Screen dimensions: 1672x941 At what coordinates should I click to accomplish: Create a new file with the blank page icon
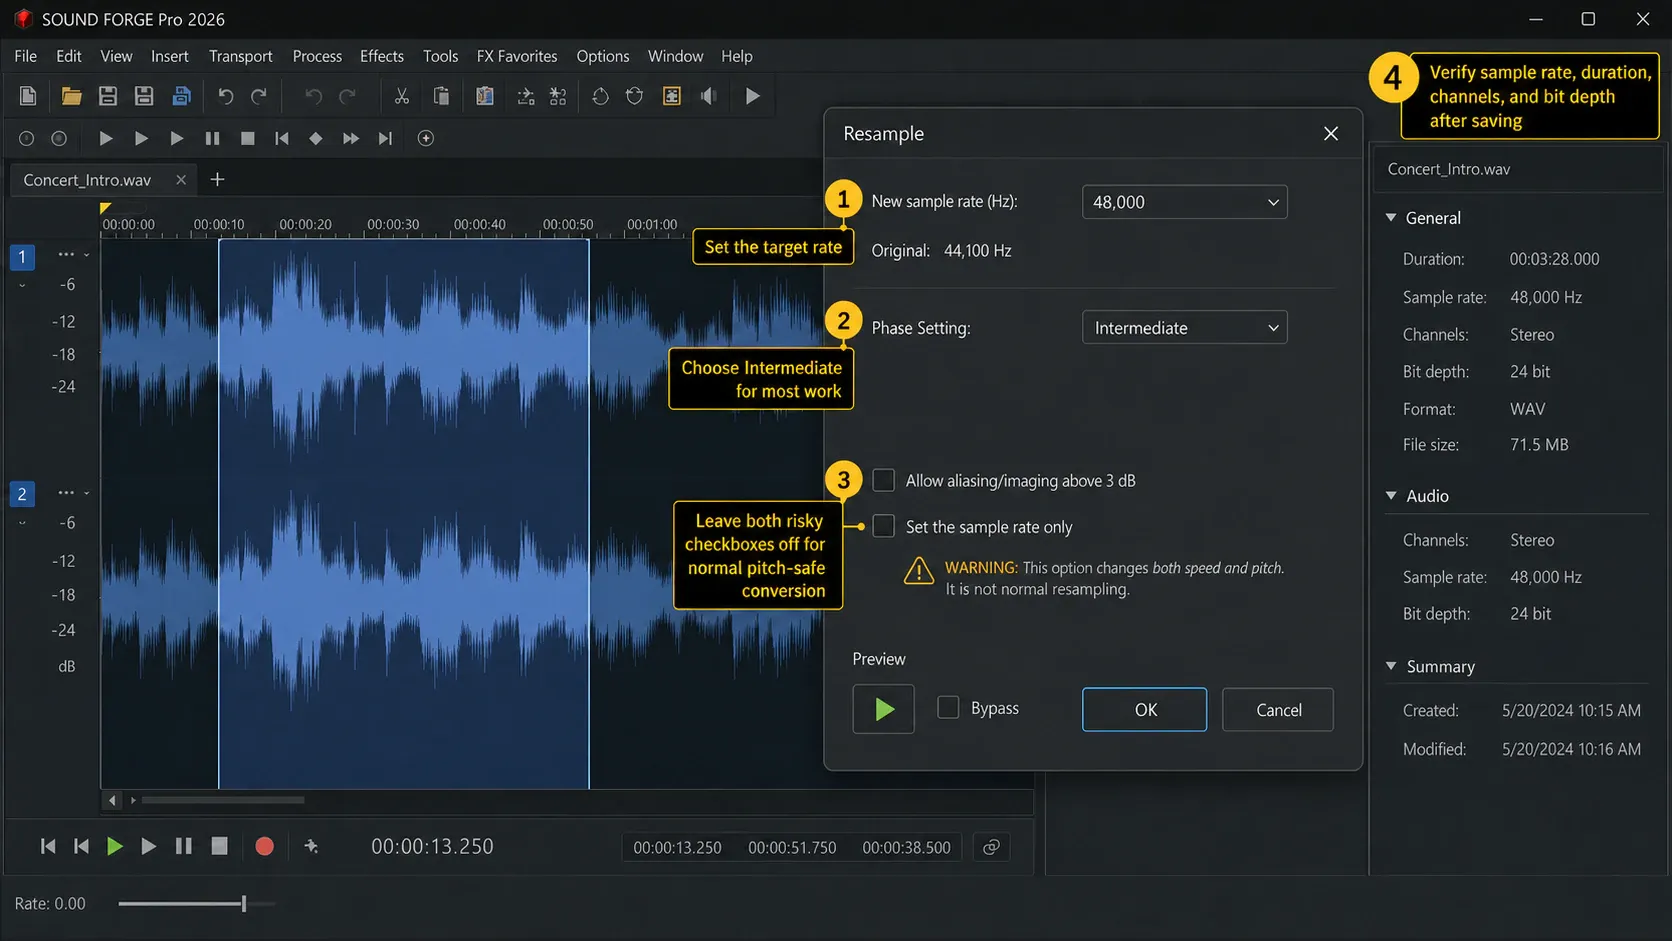(28, 96)
